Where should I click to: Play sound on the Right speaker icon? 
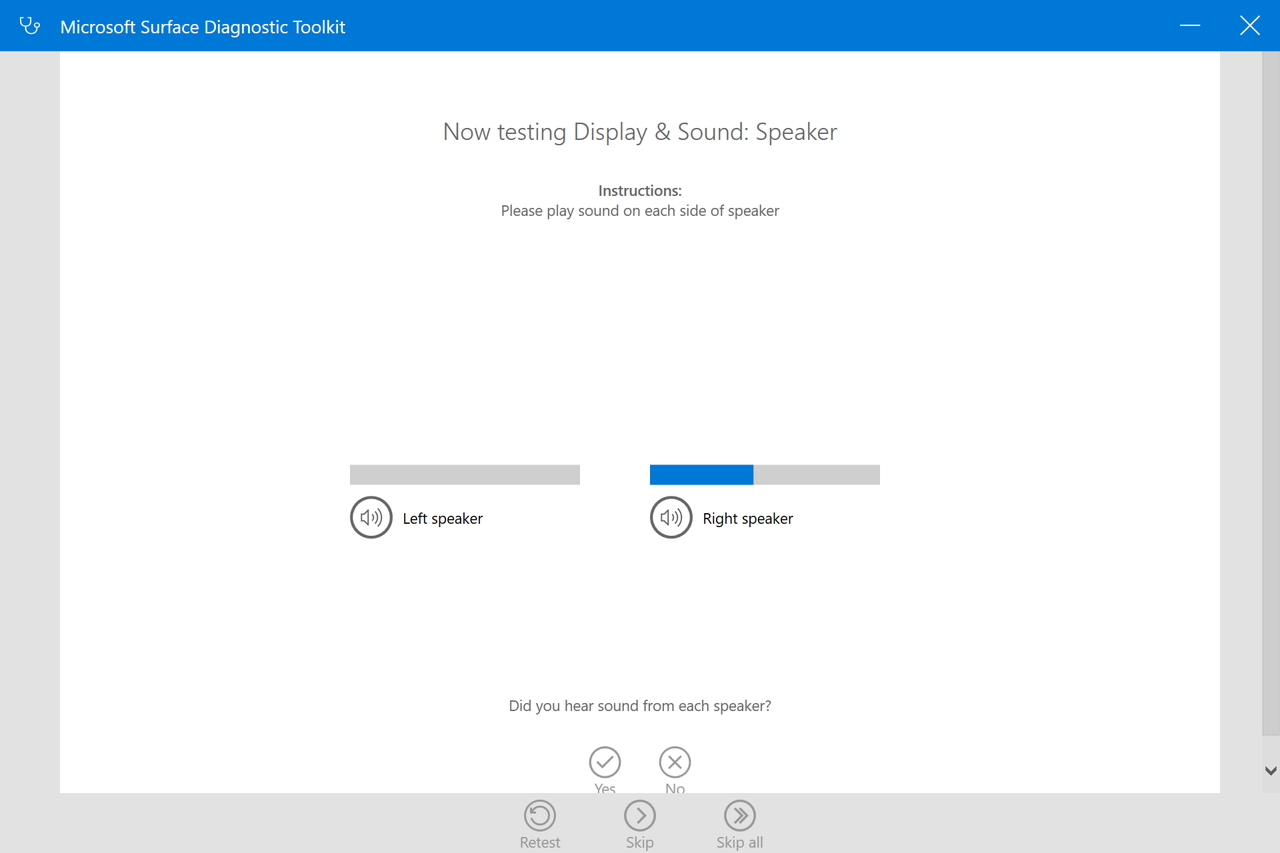tap(671, 518)
